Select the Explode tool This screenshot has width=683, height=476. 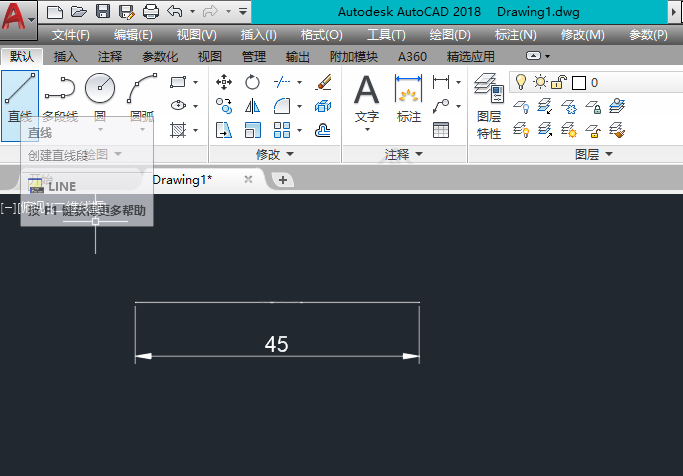(x=323, y=106)
